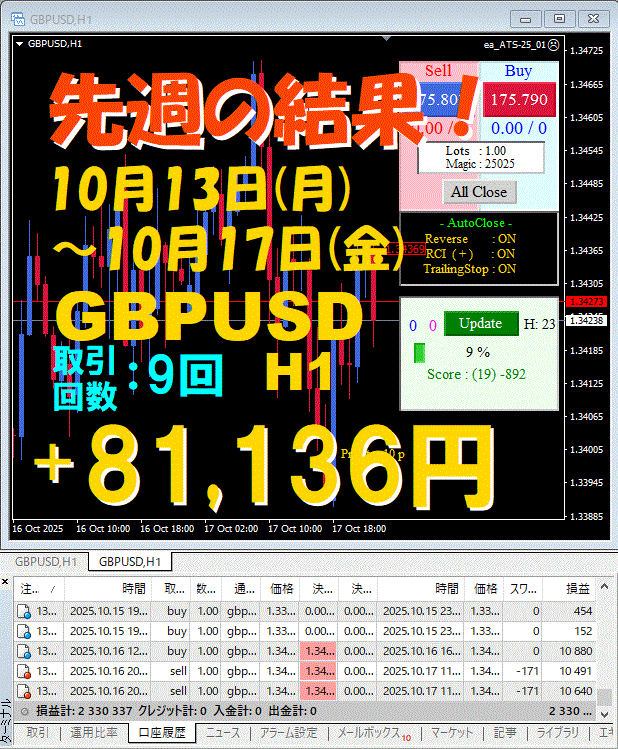Click the profit value 10 491
This screenshot has height=749, width=618.
[575, 672]
